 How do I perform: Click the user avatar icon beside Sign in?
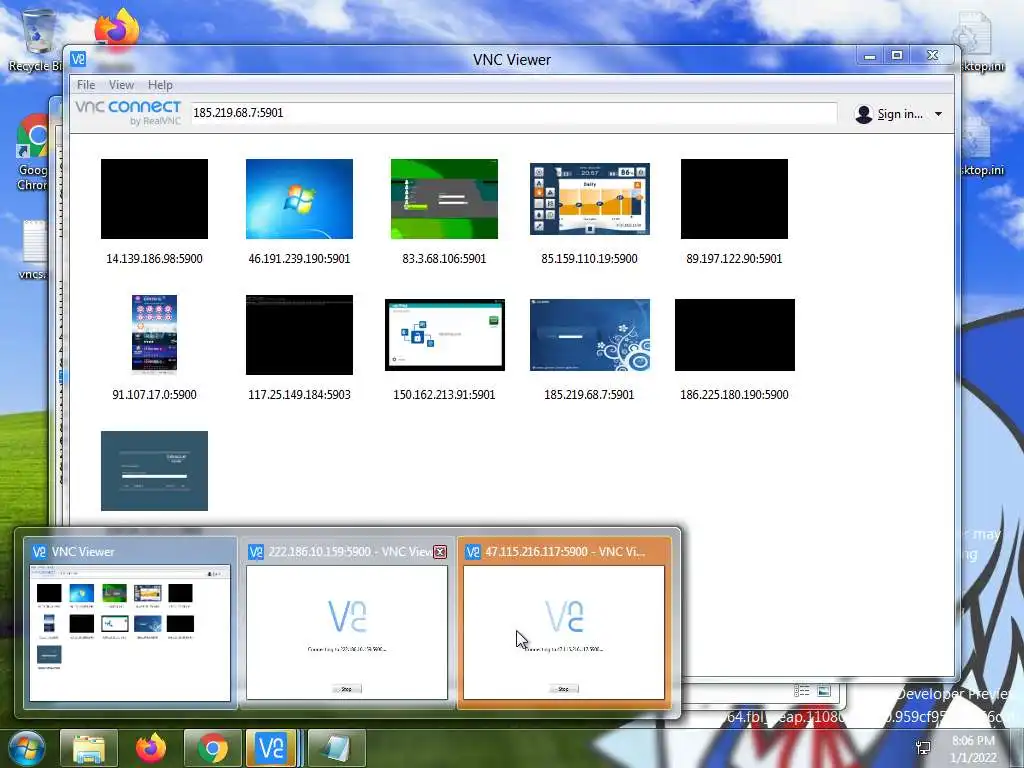point(863,114)
